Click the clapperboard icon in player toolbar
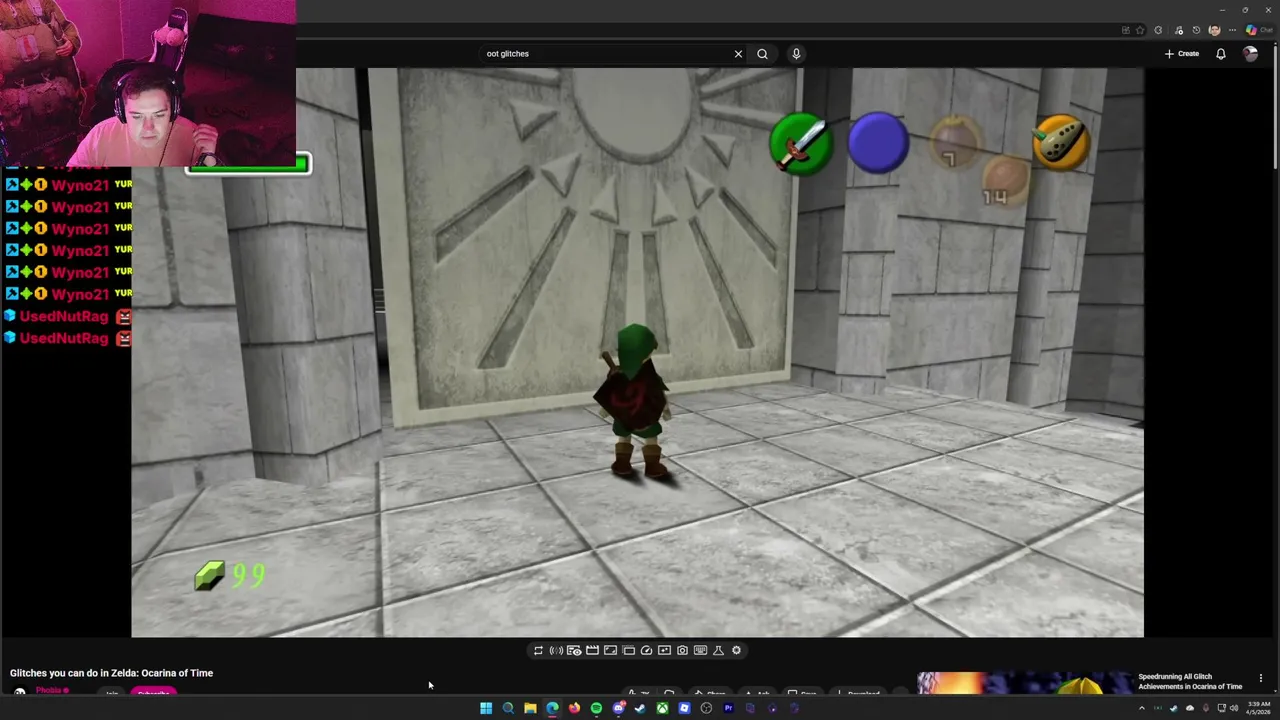 592,650
